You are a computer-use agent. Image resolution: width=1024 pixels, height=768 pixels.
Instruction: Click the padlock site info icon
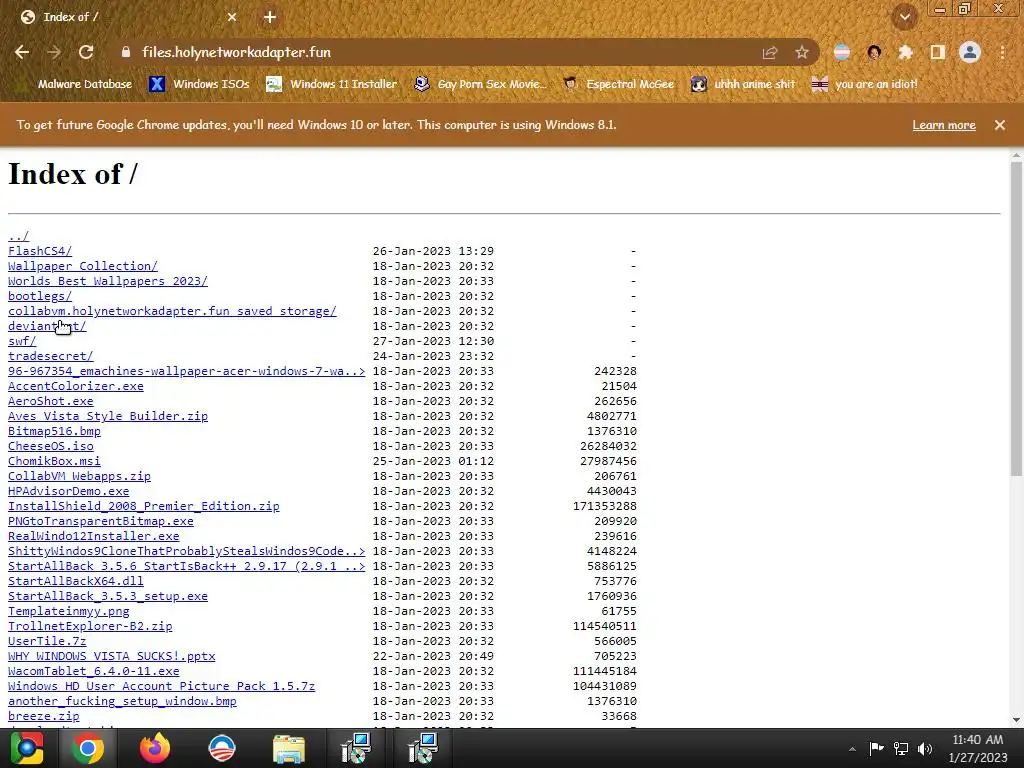[126, 52]
